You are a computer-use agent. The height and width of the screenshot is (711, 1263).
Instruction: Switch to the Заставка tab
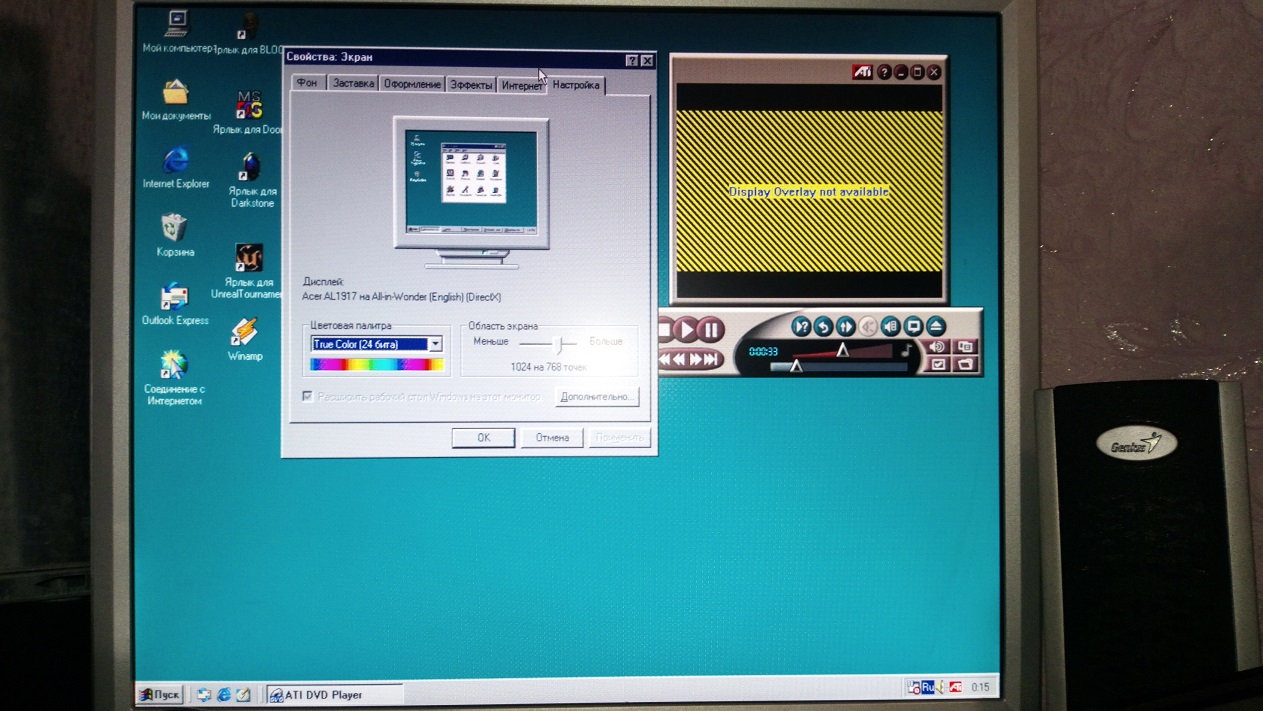(x=353, y=83)
